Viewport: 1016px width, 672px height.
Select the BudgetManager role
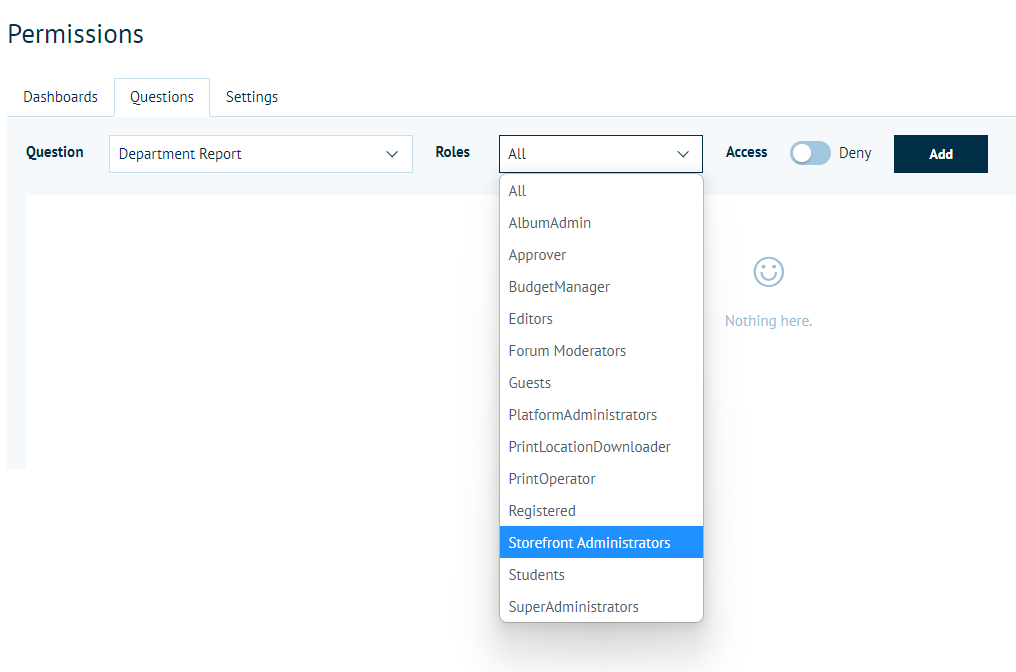tap(601, 287)
